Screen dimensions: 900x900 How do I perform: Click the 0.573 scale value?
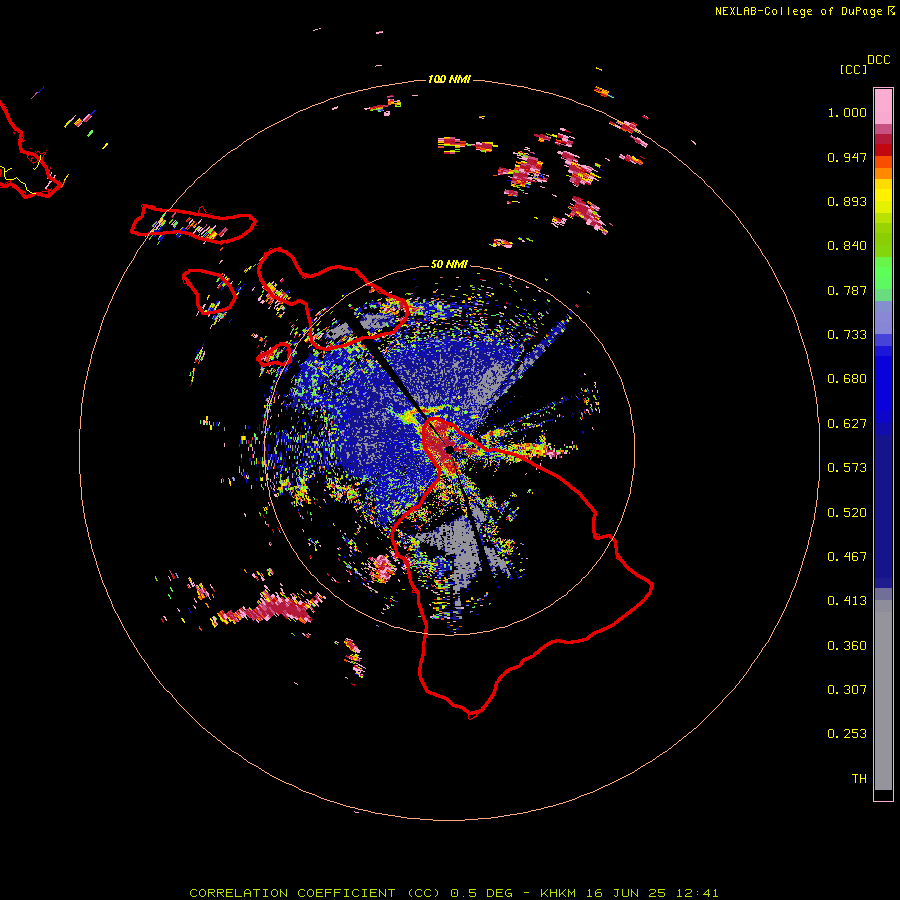click(847, 468)
